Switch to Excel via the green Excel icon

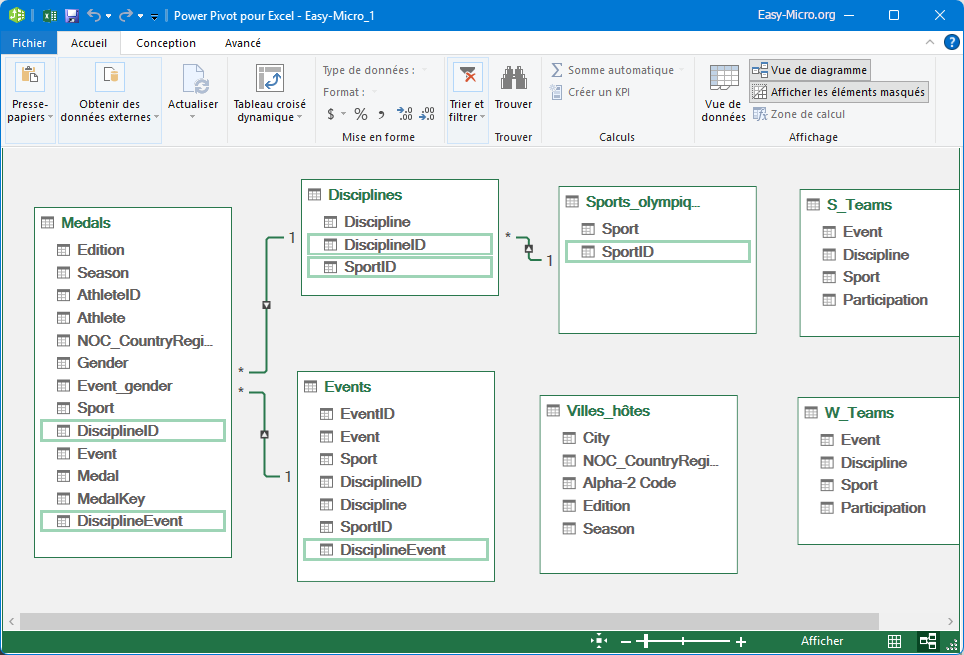49,16
